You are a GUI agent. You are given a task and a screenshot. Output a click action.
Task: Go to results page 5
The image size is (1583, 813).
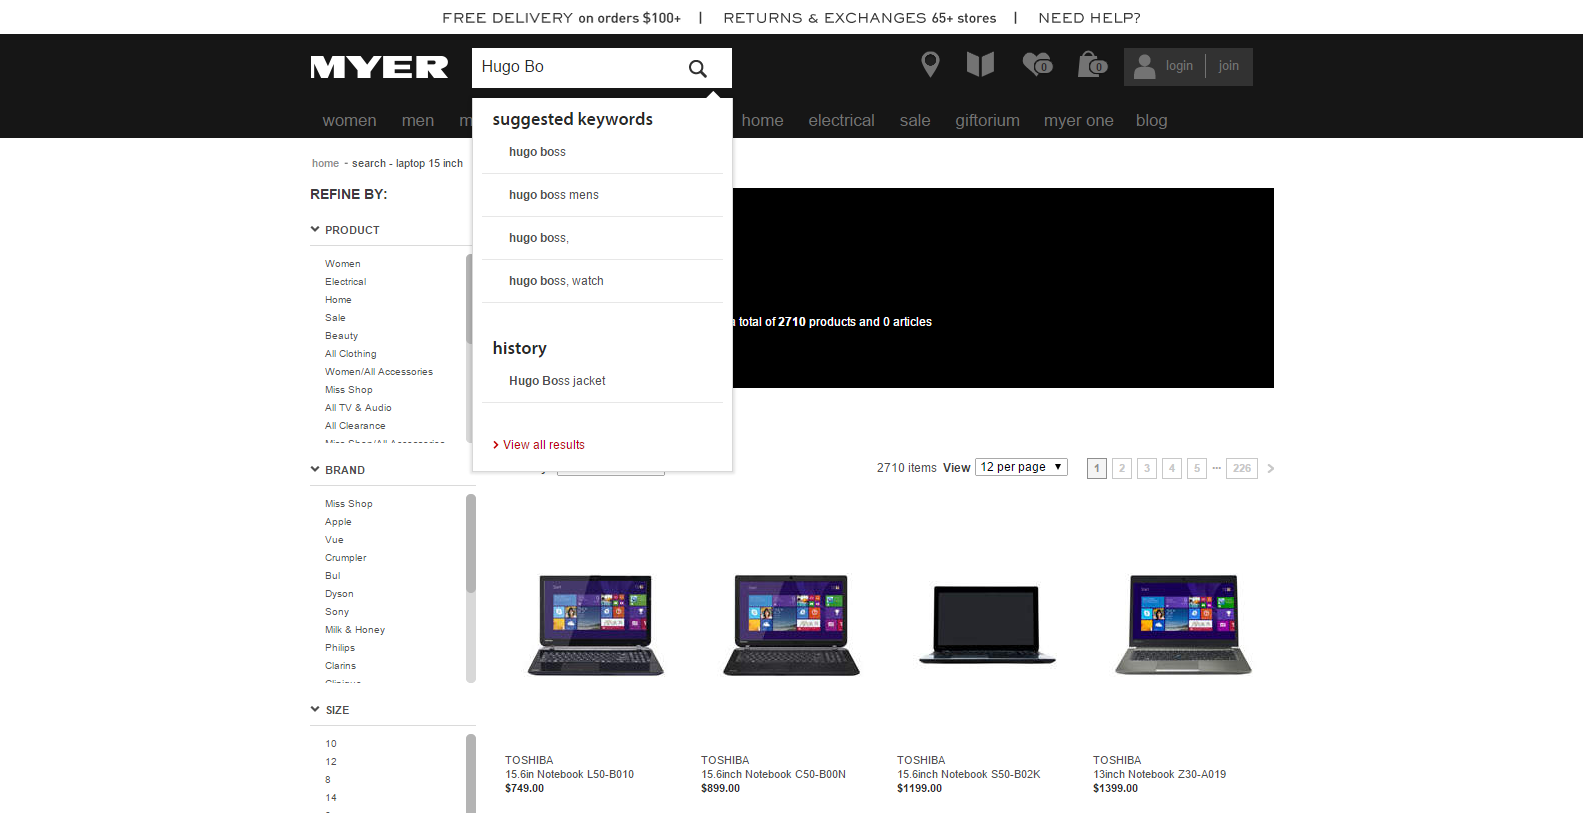pyautogui.click(x=1197, y=468)
